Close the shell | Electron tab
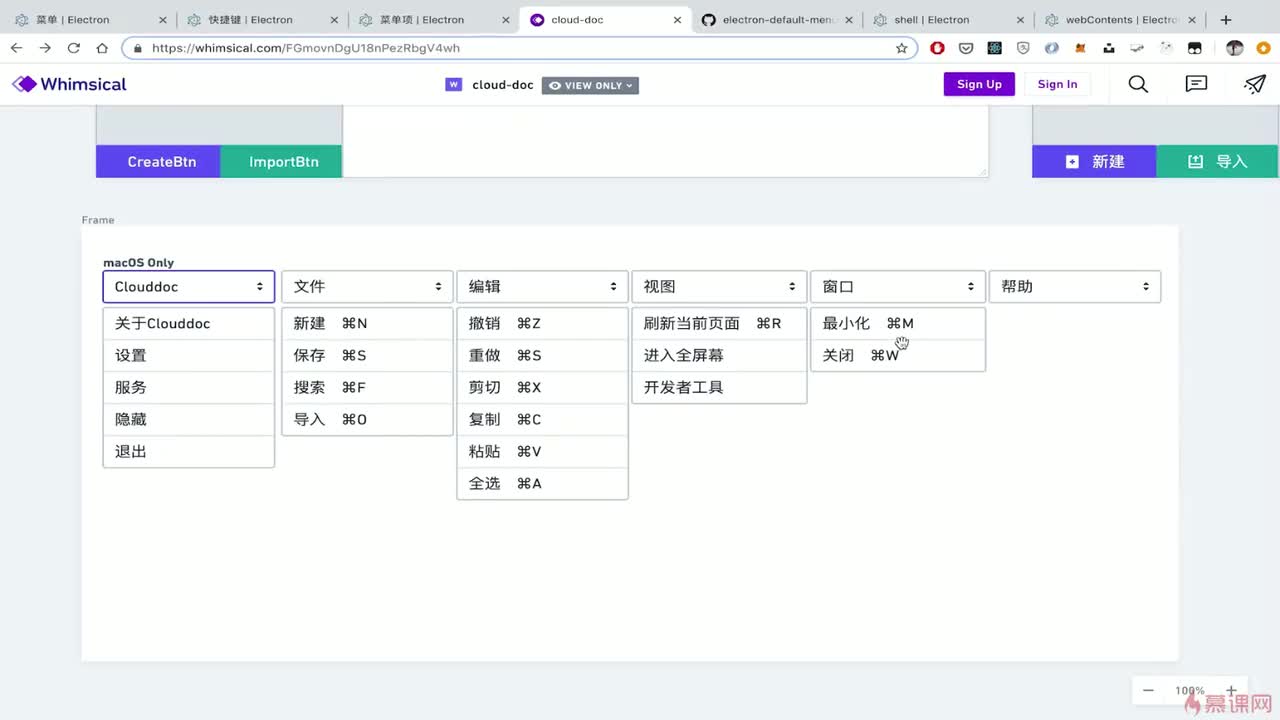1280x720 pixels. [1020, 19]
